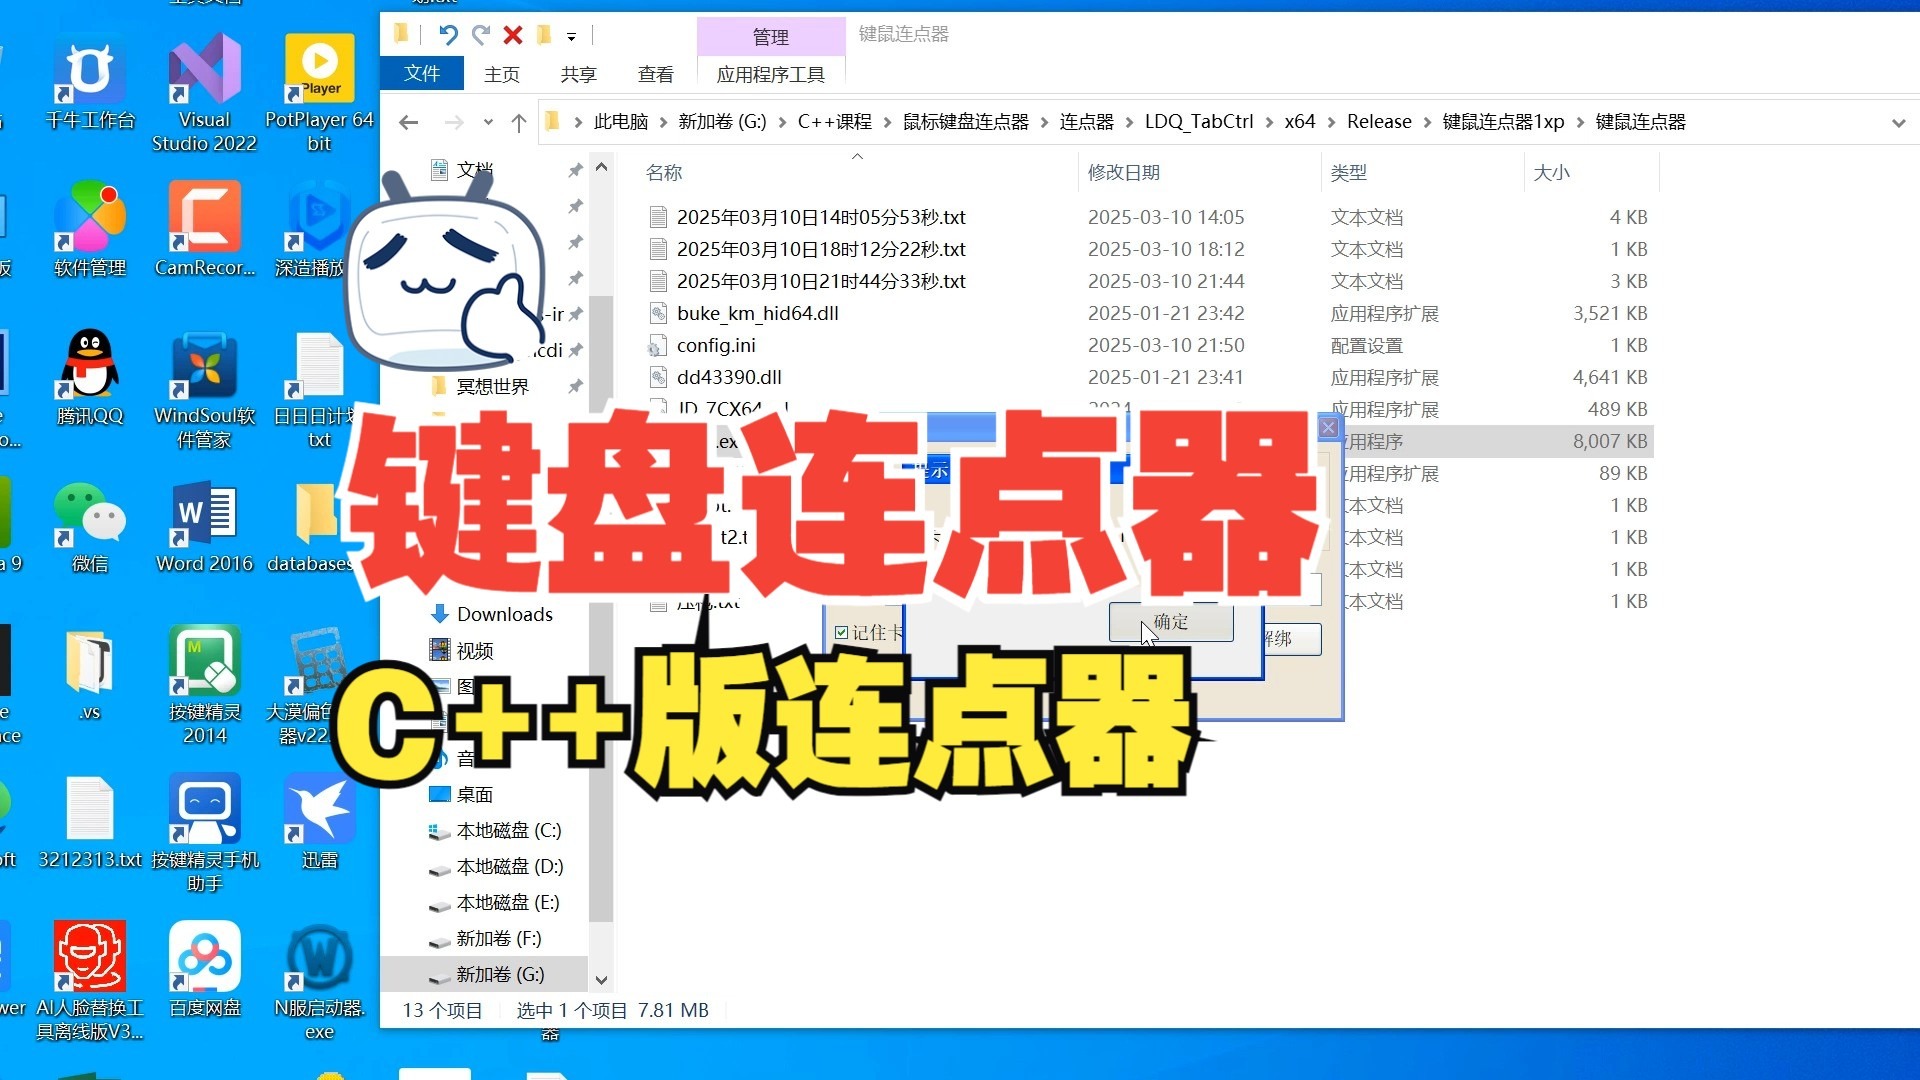Open the 千牛工作台 desktop icon
The width and height of the screenshot is (1920, 1080).
pos(90,82)
